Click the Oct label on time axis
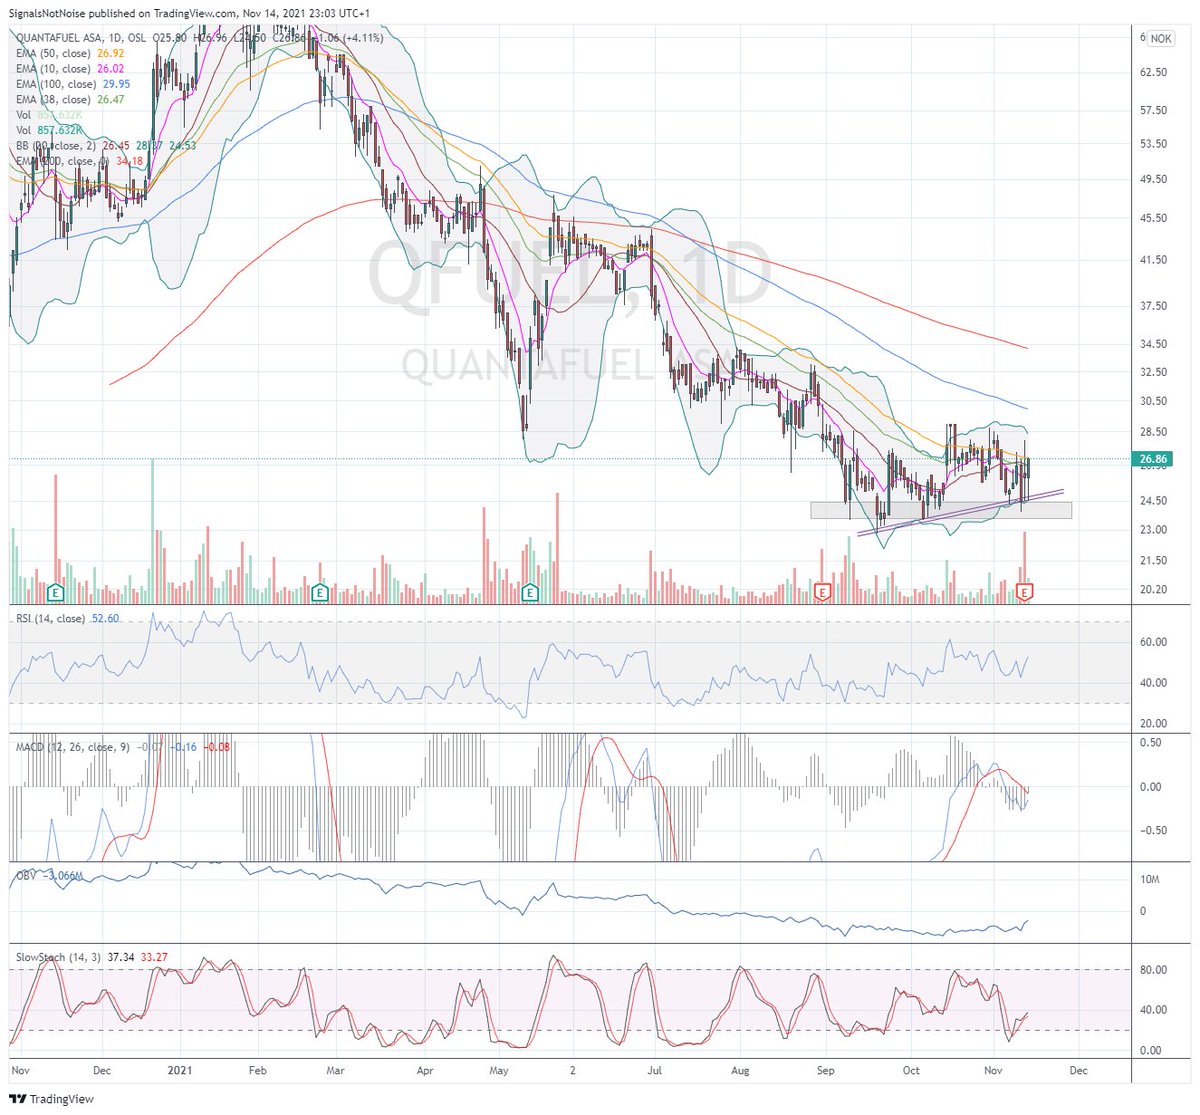The width and height of the screenshot is (1200, 1115). 911,1069
